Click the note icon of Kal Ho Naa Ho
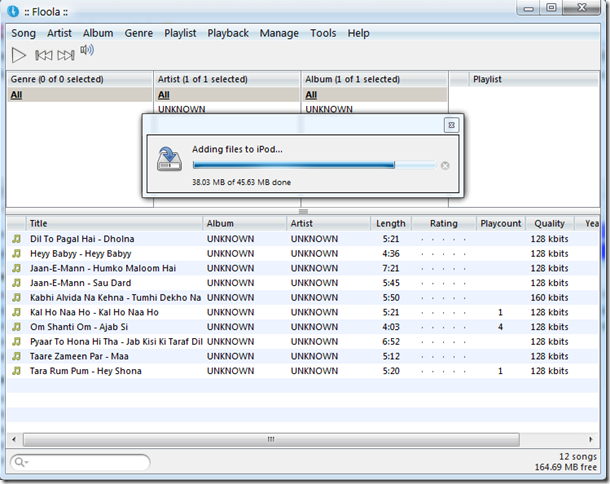 pyautogui.click(x=16, y=312)
